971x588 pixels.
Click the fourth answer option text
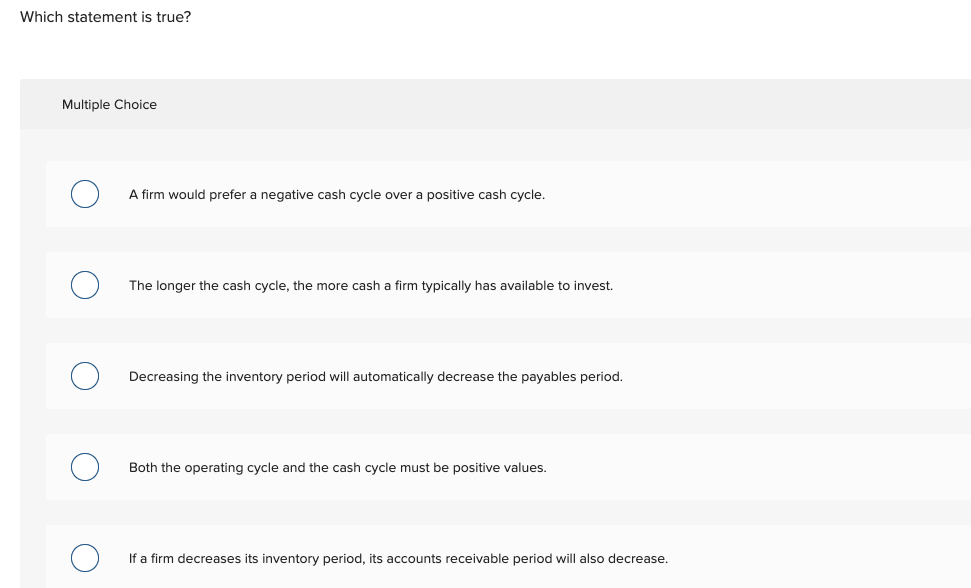(x=338, y=467)
